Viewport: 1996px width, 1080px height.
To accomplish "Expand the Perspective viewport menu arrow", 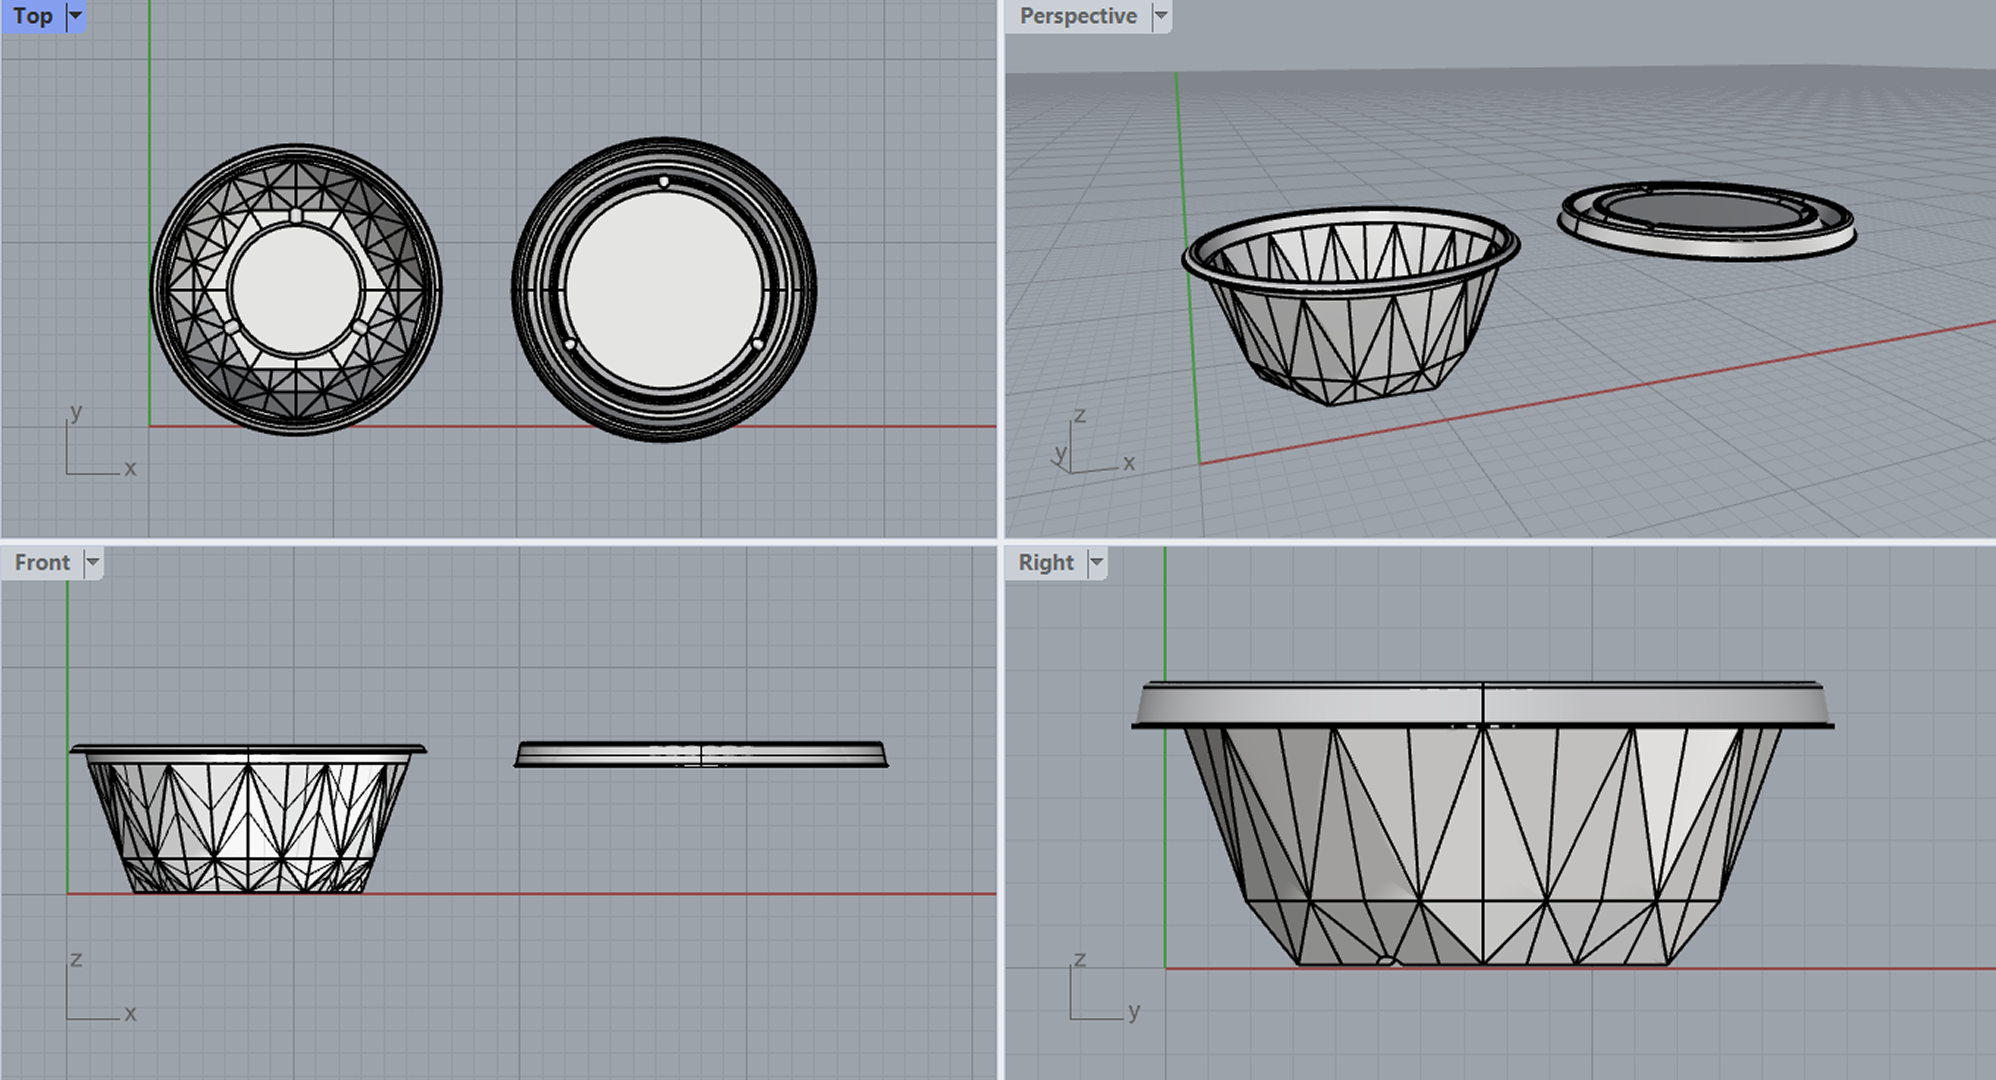I will (1161, 16).
